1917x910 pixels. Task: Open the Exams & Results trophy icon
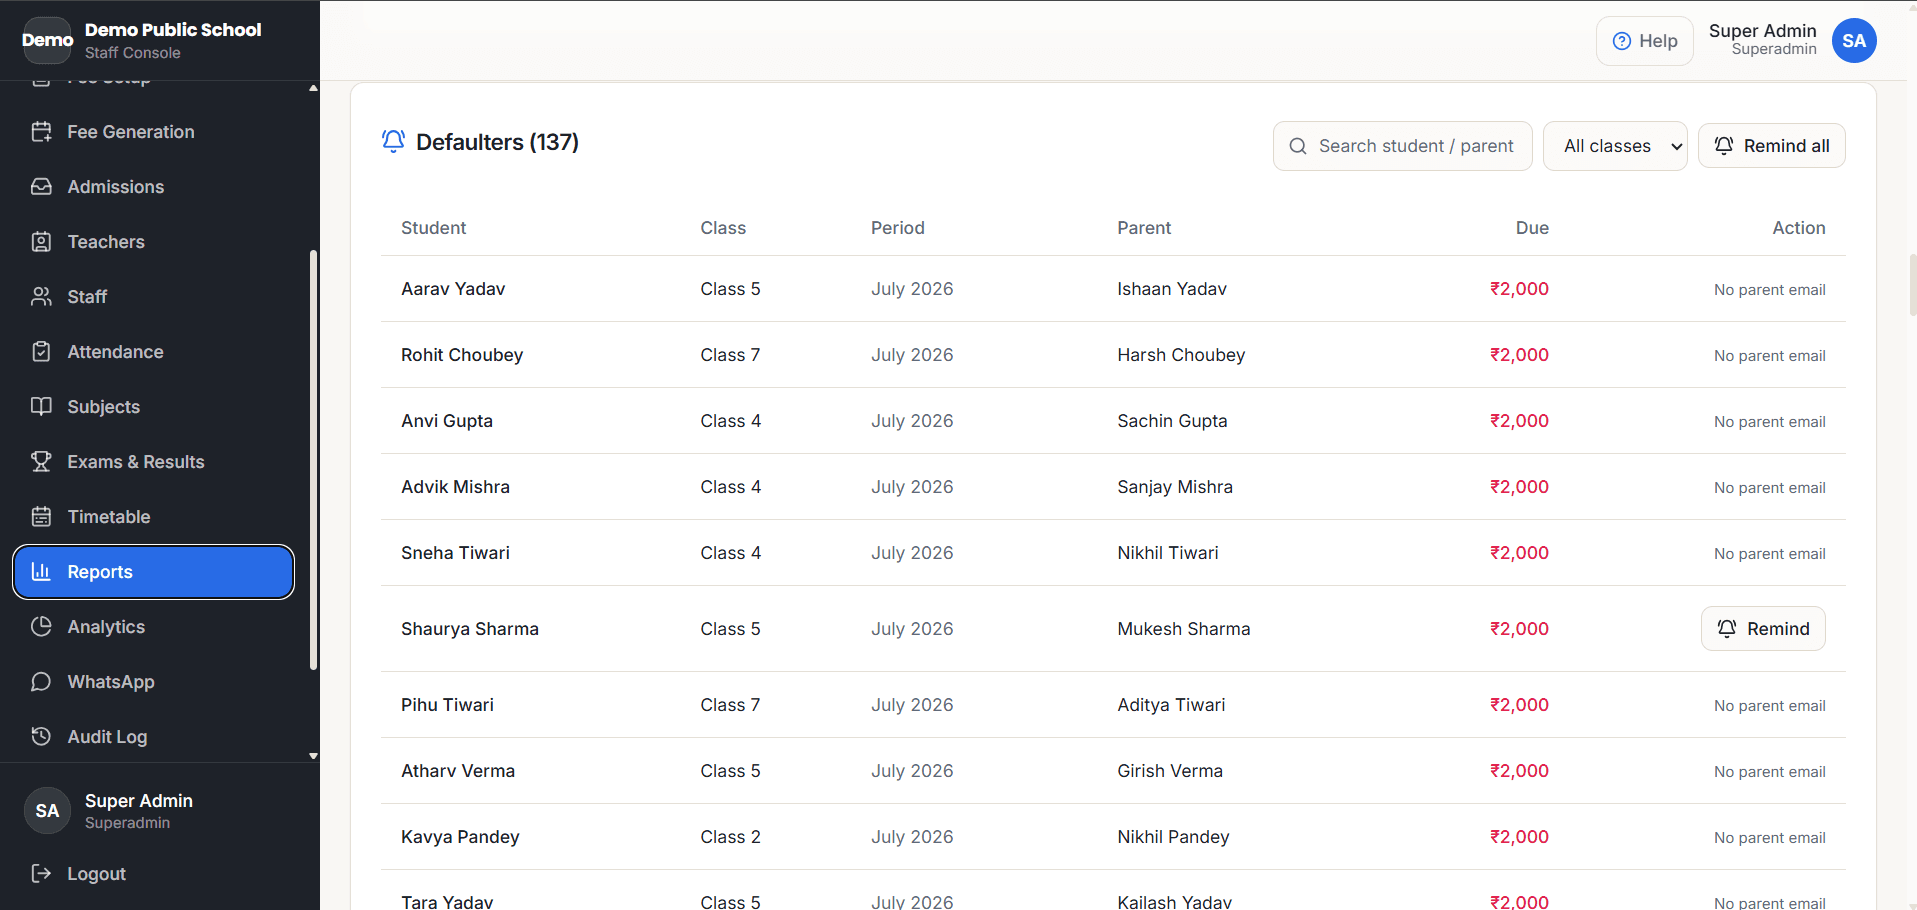pos(41,462)
